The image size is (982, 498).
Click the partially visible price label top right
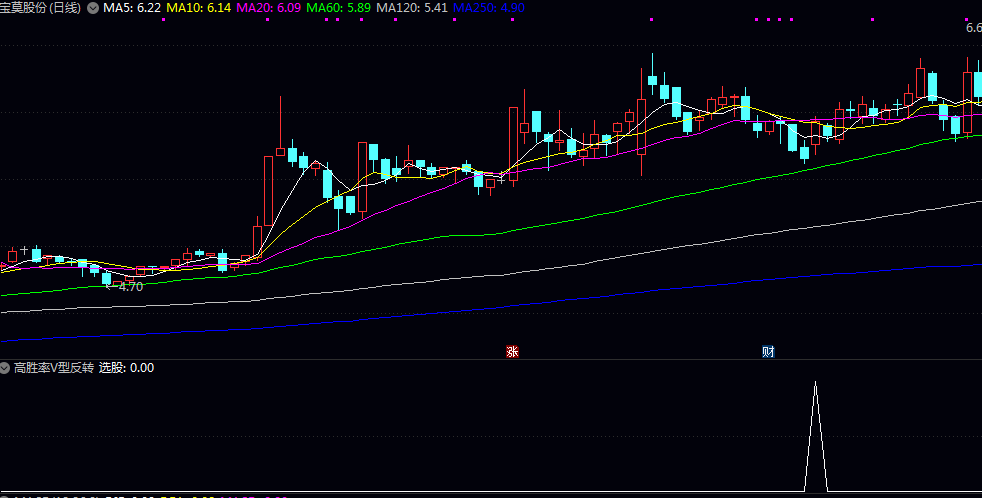(972, 28)
